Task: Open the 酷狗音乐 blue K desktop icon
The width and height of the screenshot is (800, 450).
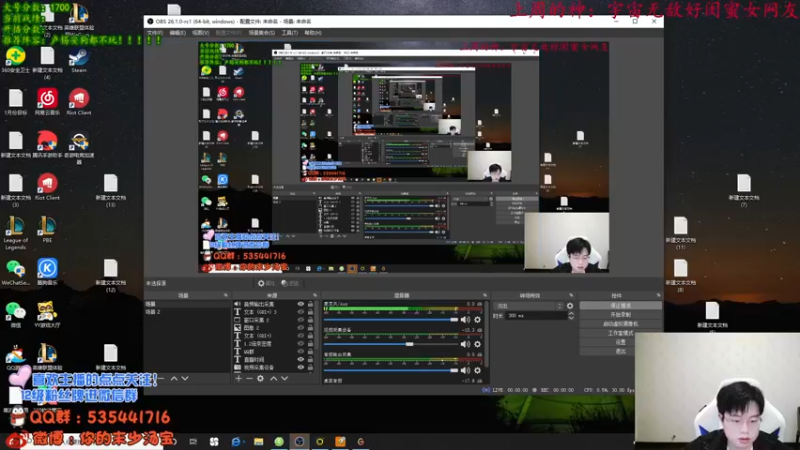Action: click(47, 271)
